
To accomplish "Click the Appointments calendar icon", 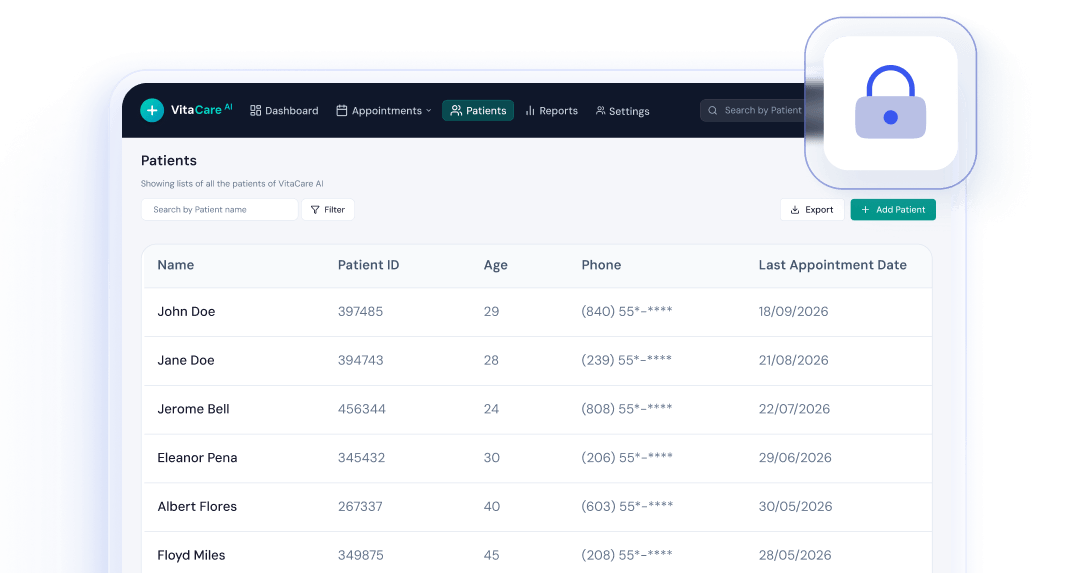I will pyautogui.click(x=342, y=110).
